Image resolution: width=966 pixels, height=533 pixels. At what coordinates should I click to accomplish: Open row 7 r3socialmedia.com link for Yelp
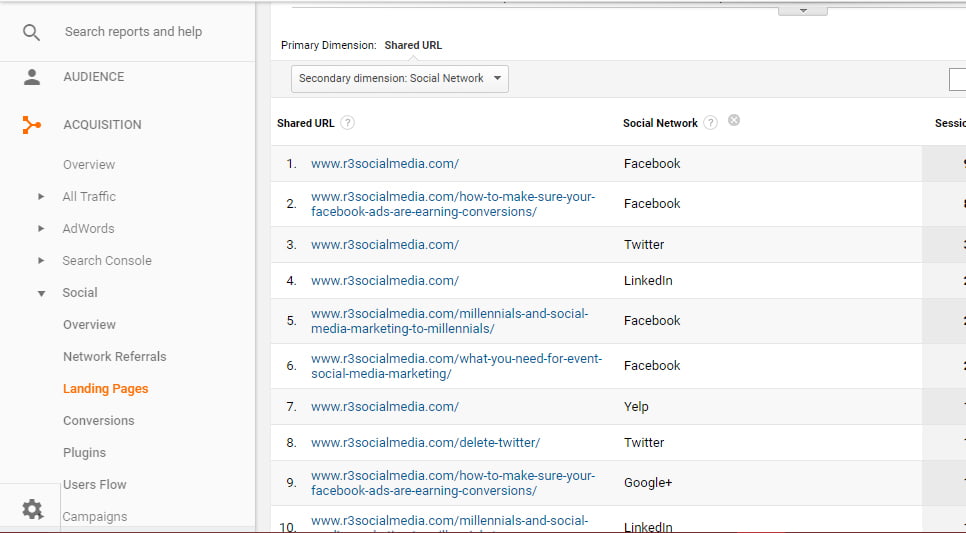tap(385, 407)
